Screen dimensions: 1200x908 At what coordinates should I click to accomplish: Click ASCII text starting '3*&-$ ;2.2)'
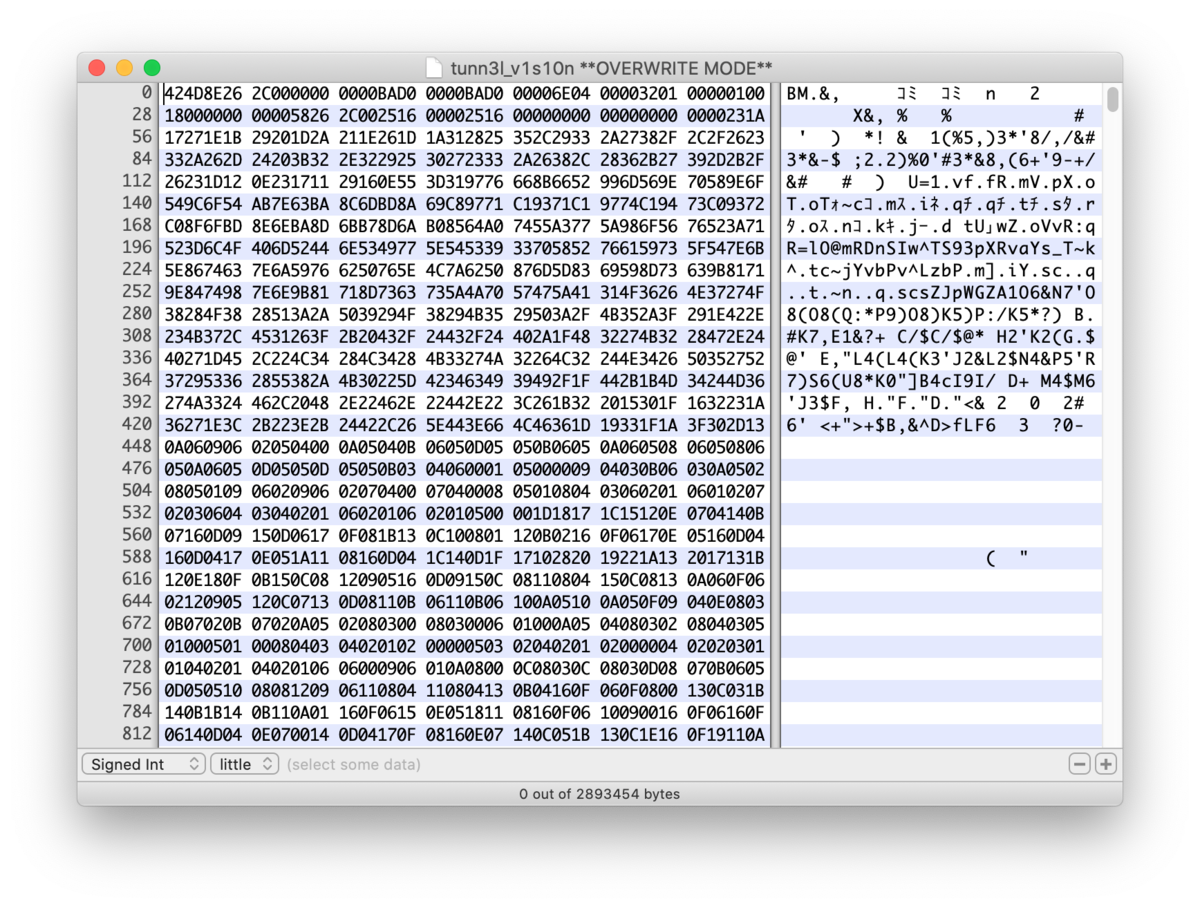point(941,160)
